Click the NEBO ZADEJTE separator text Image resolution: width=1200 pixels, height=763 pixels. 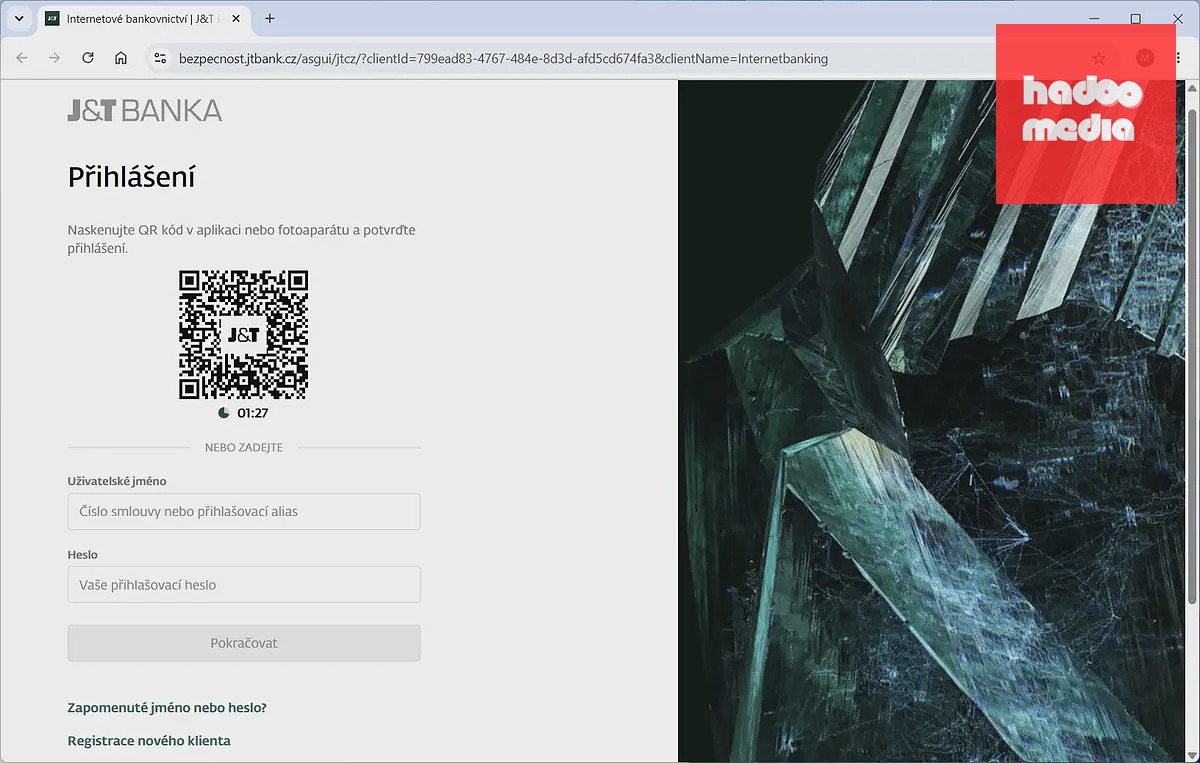pyautogui.click(x=244, y=448)
